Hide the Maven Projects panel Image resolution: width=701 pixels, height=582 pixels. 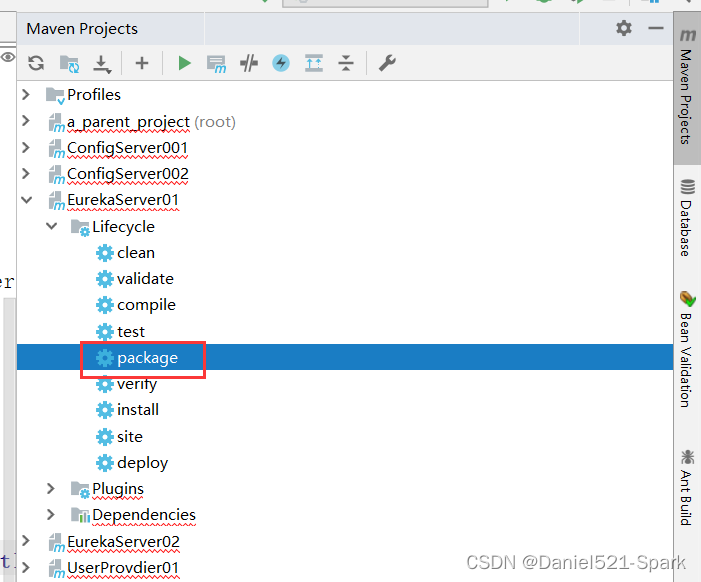tap(656, 28)
